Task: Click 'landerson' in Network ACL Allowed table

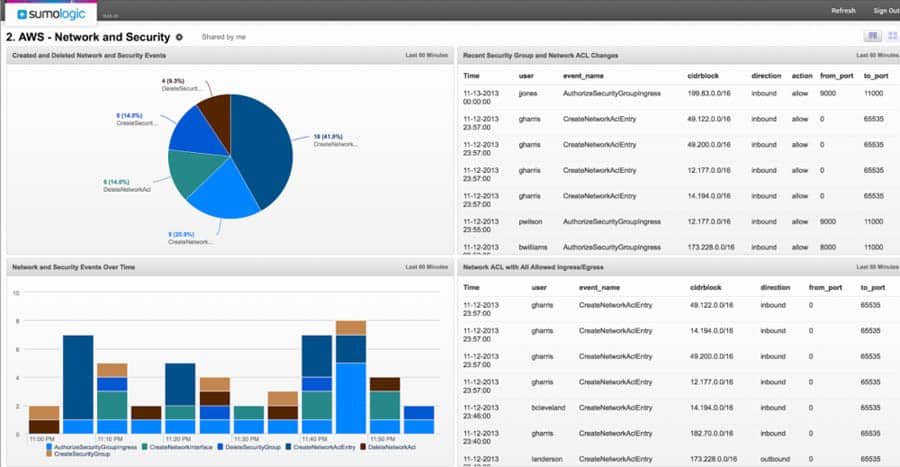Action: click(546, 459)
